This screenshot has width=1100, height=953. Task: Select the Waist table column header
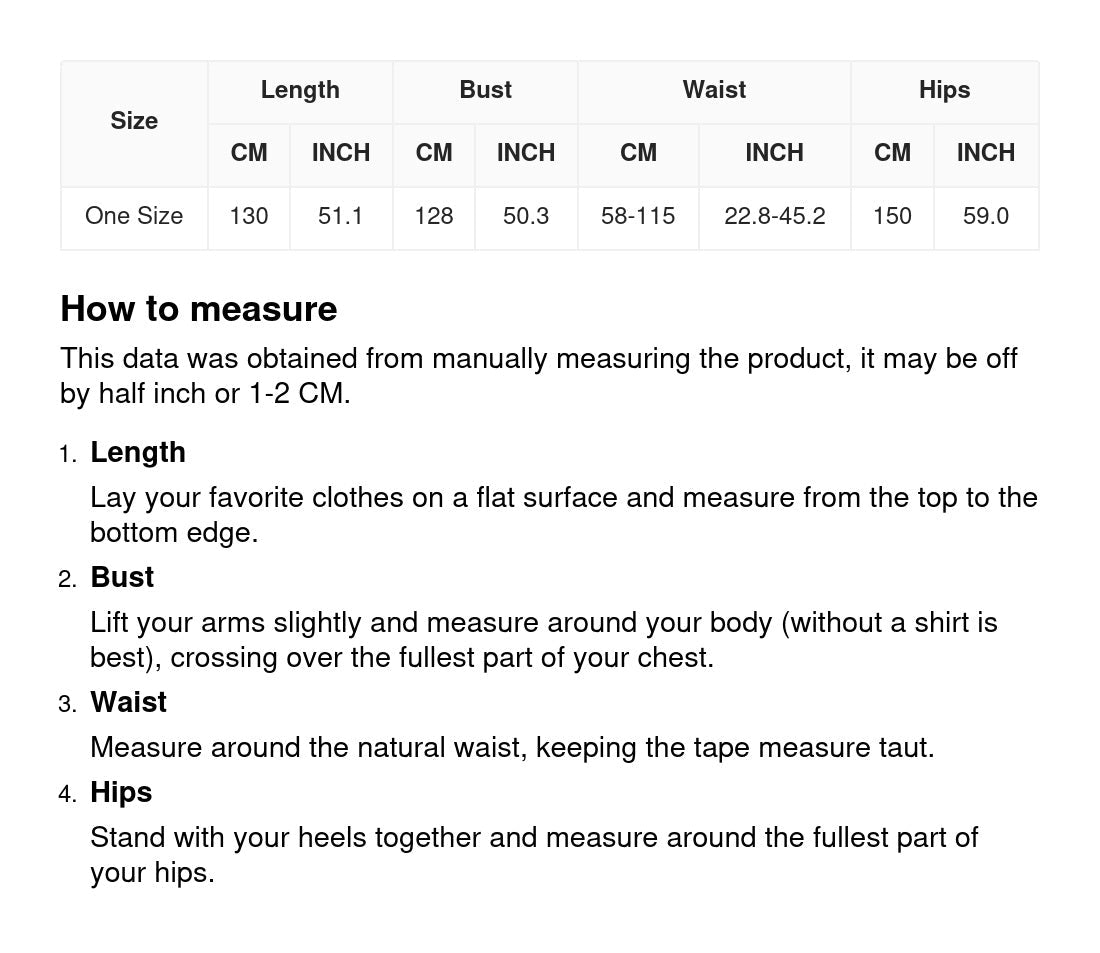(x=714, y=90)
